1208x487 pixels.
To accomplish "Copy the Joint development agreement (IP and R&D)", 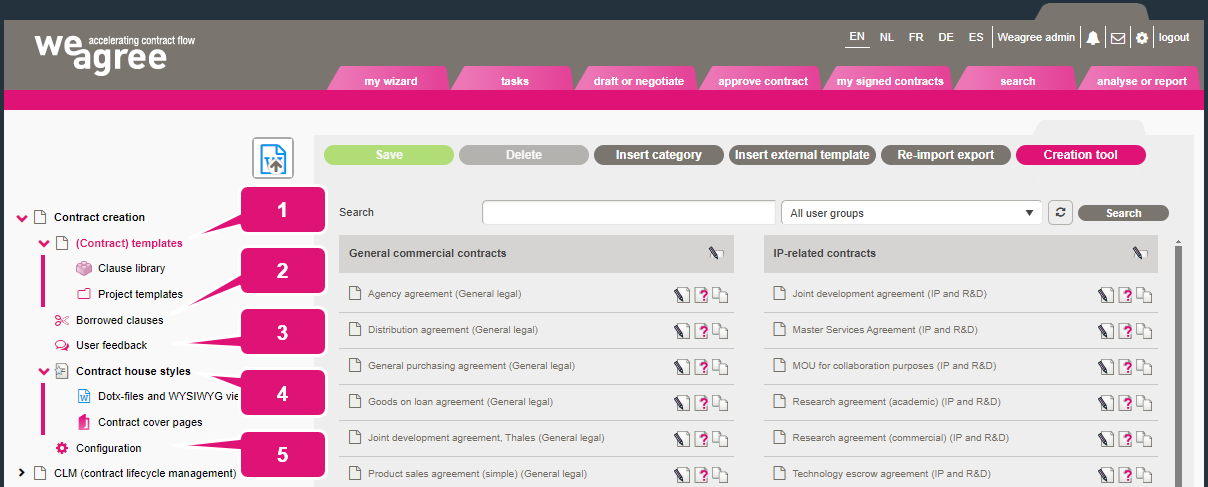I will (x=1145, y=295).
